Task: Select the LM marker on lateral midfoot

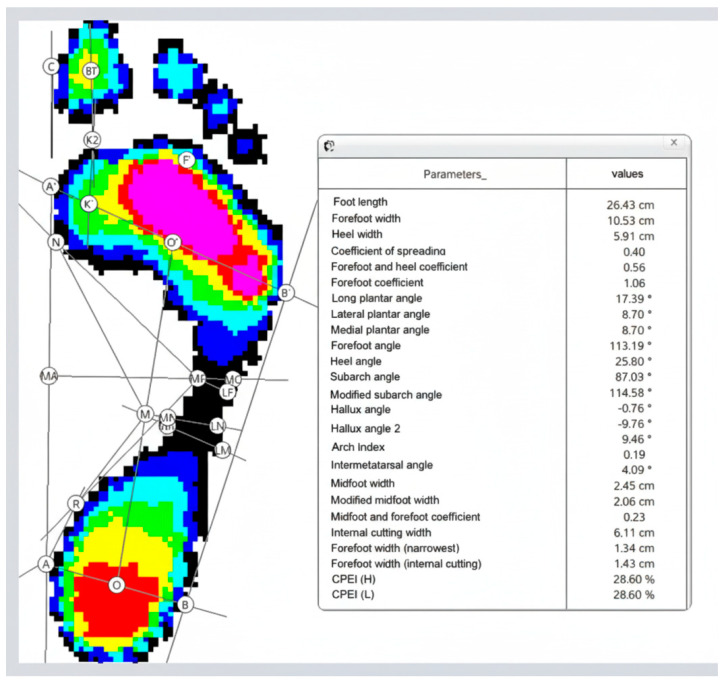Action: click(x=223, y=449)
